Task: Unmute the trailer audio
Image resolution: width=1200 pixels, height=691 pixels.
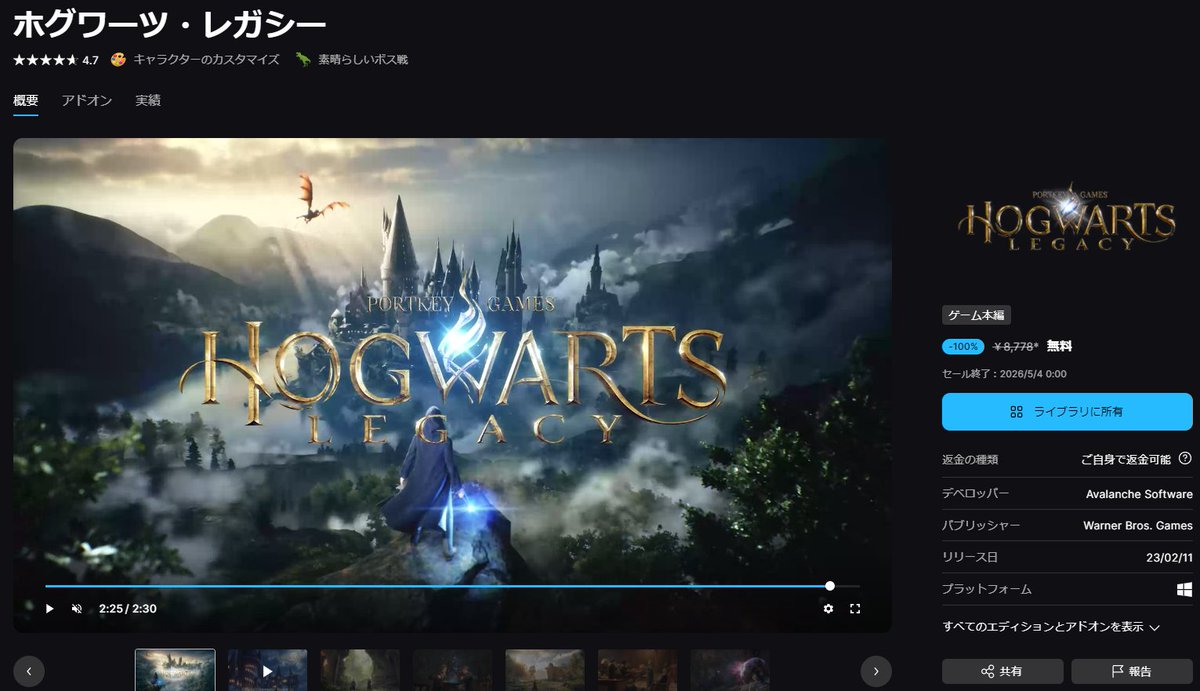Action: click(x=77, y=608)
